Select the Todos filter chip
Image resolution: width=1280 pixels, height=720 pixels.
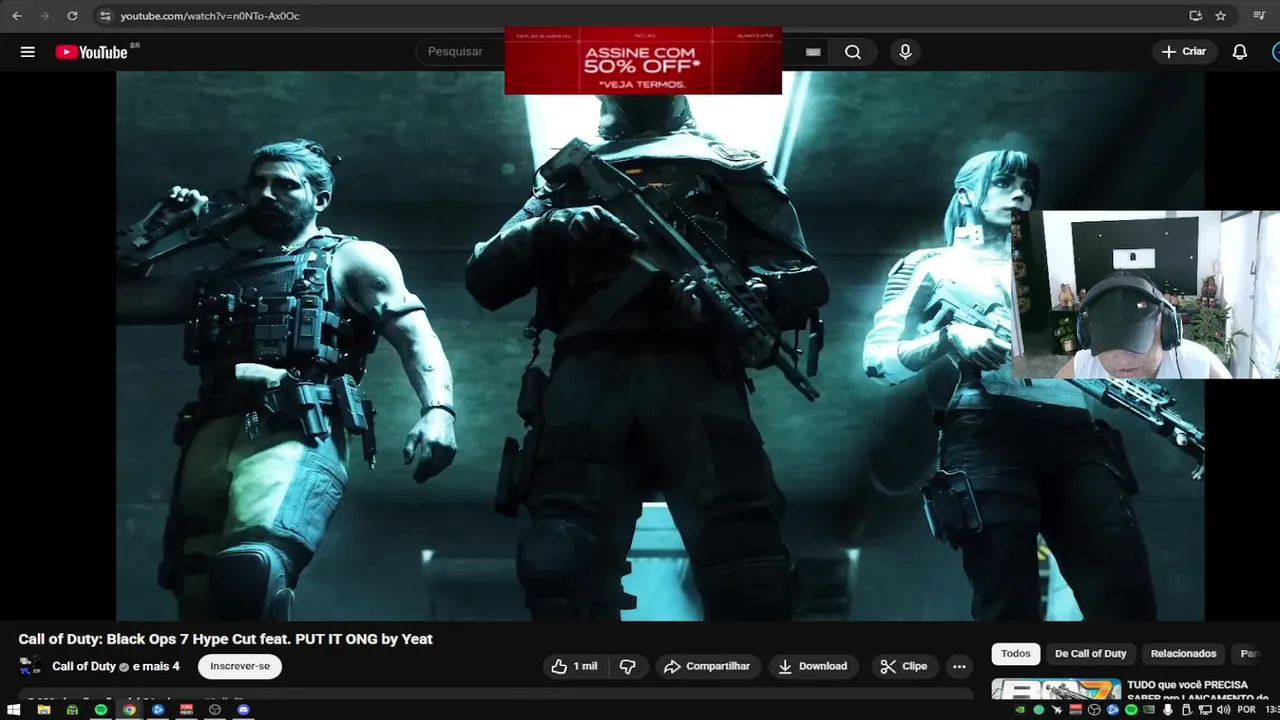tap(1016, 654)
